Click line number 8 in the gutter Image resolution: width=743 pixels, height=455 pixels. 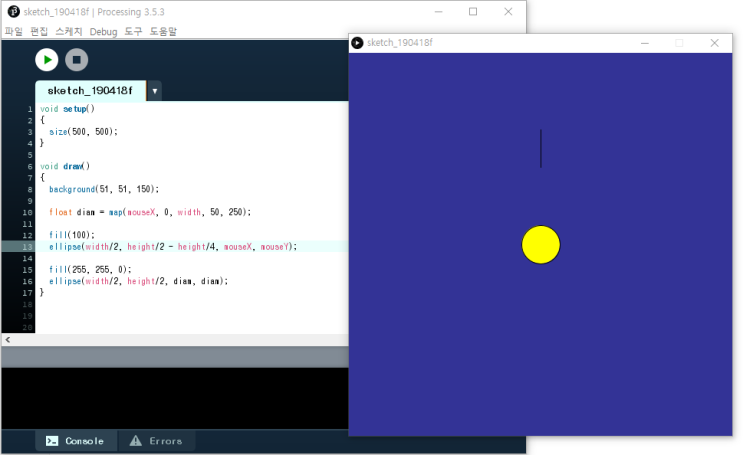(30, 190)
